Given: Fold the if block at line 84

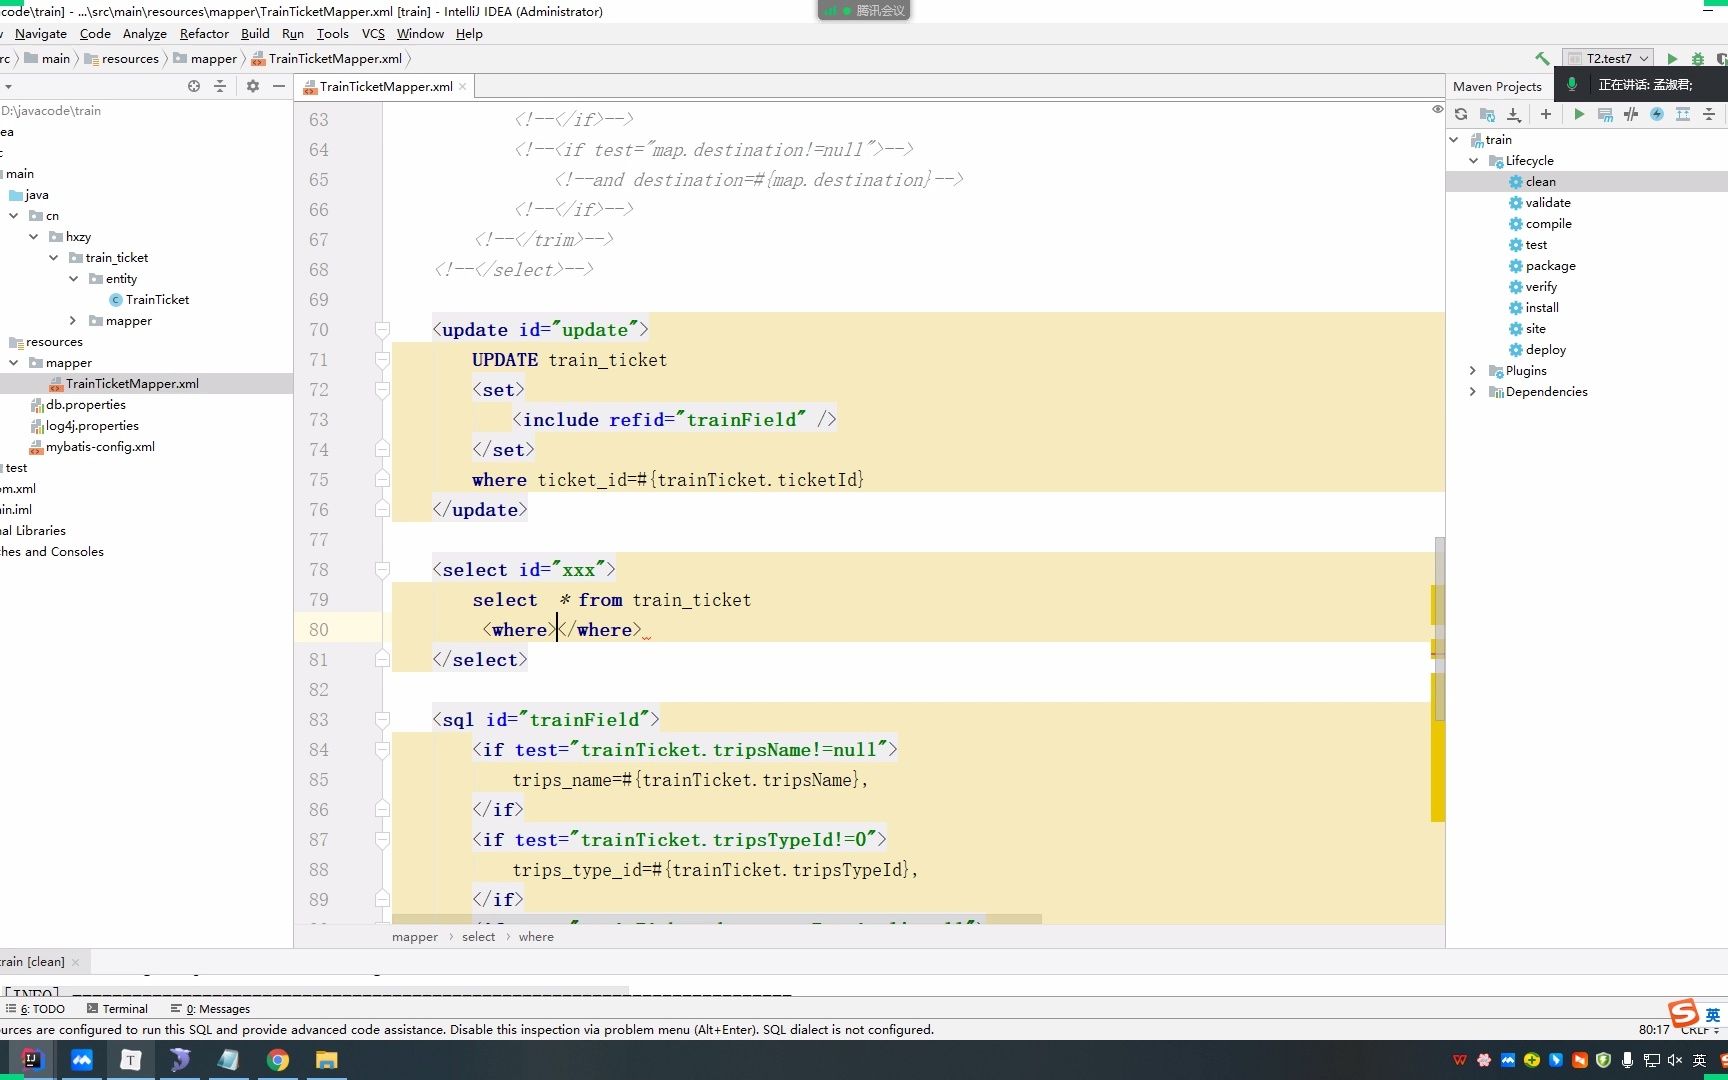Looking at the screenshot, I should 382,750.
